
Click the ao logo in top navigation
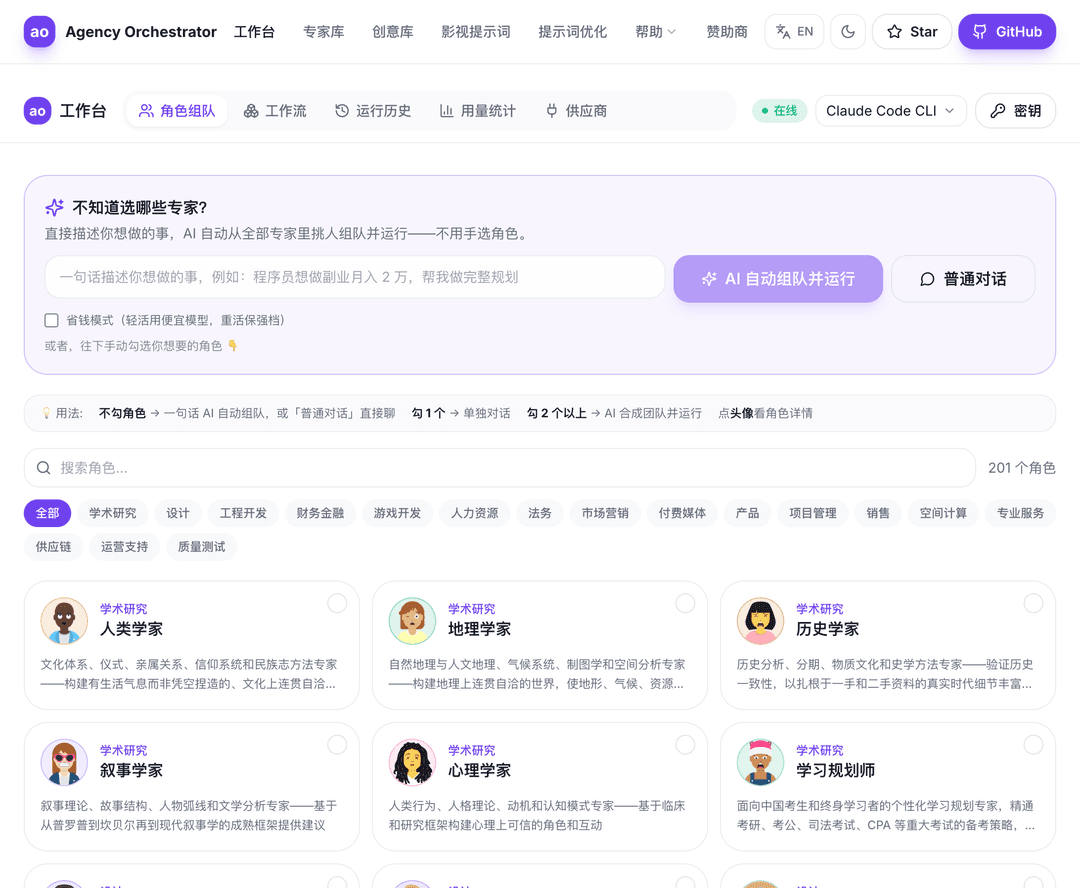coord(39,32)
